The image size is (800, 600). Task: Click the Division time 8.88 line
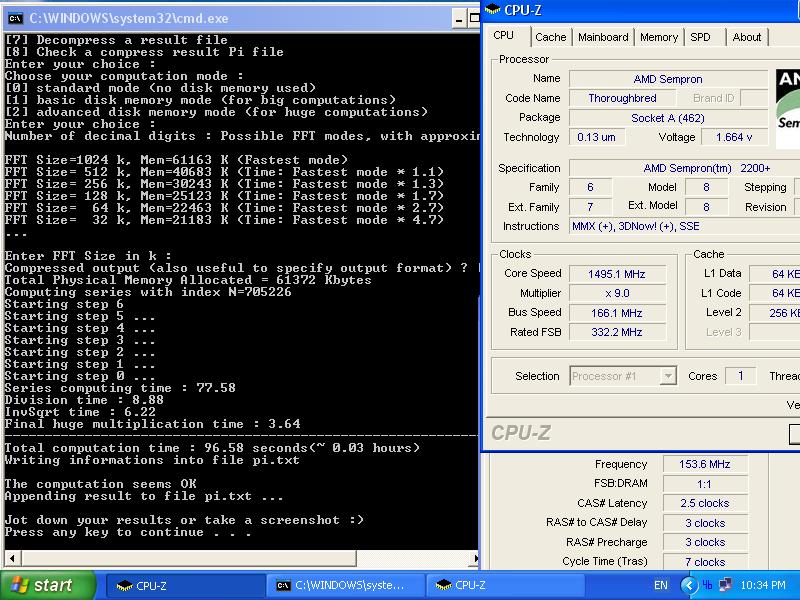point(84,400)
